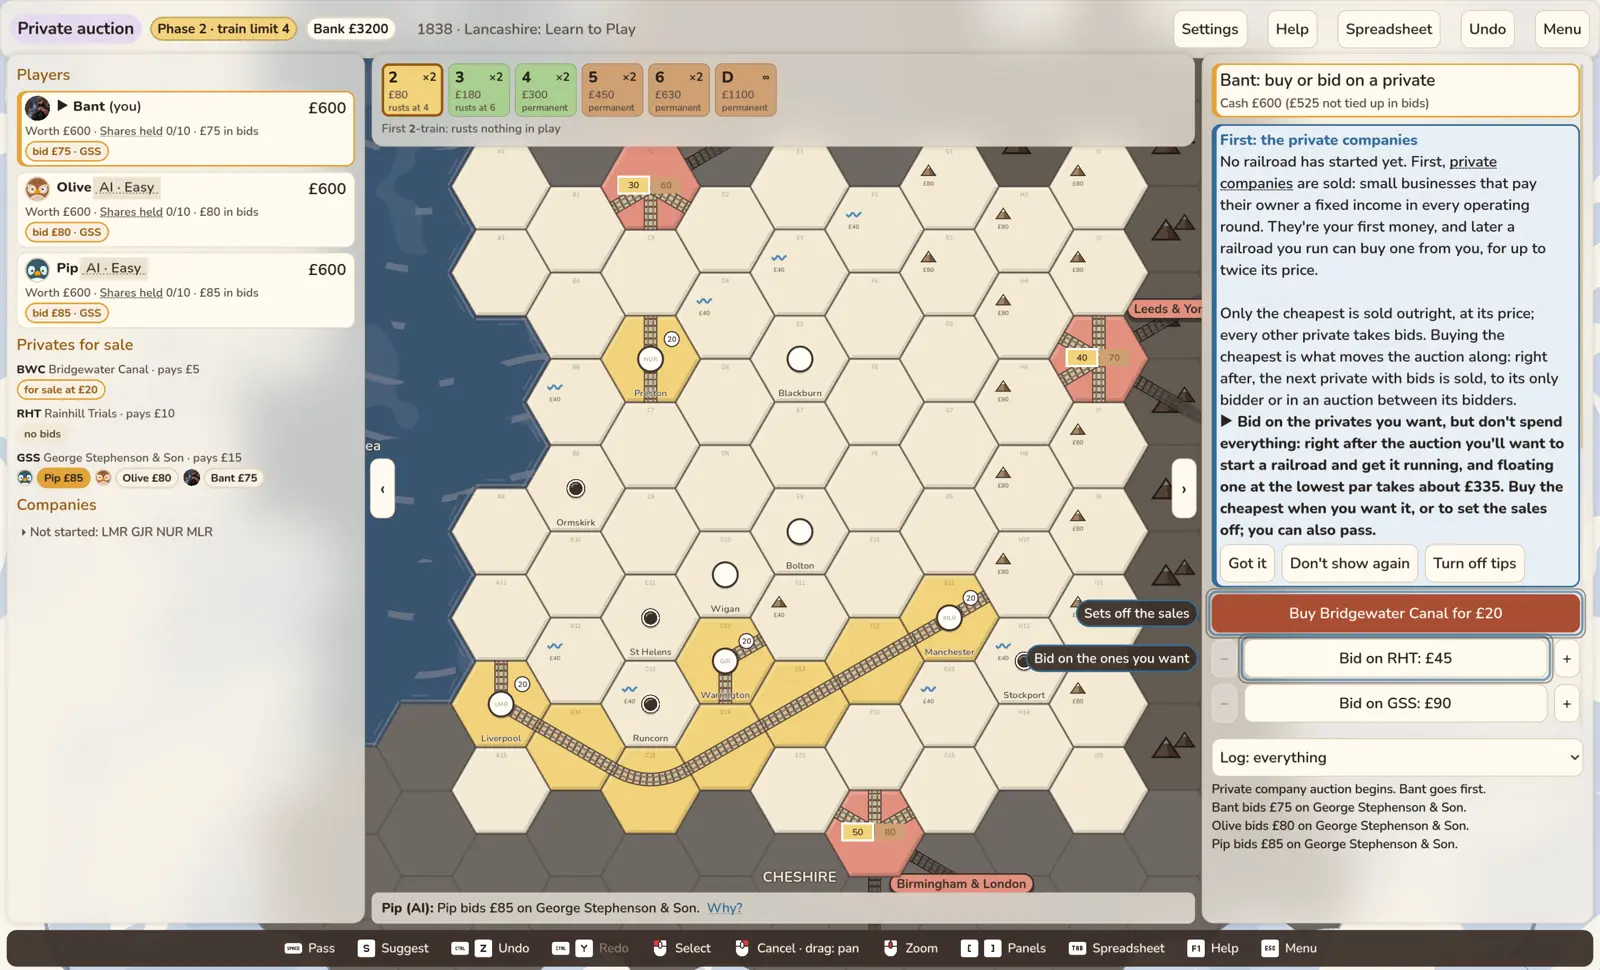
Task: Expand the Not started companies list
Action: [x=116, y=532]
